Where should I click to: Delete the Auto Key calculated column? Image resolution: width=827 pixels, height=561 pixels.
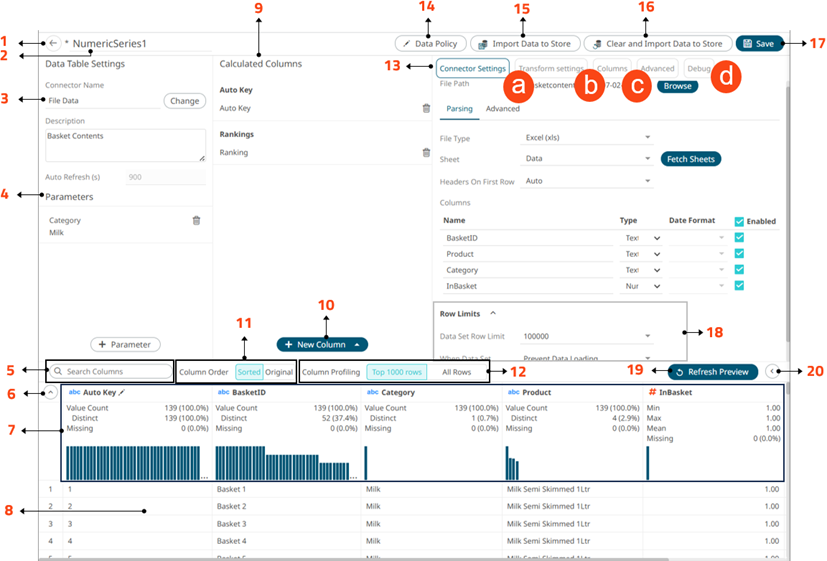point(426,108)
